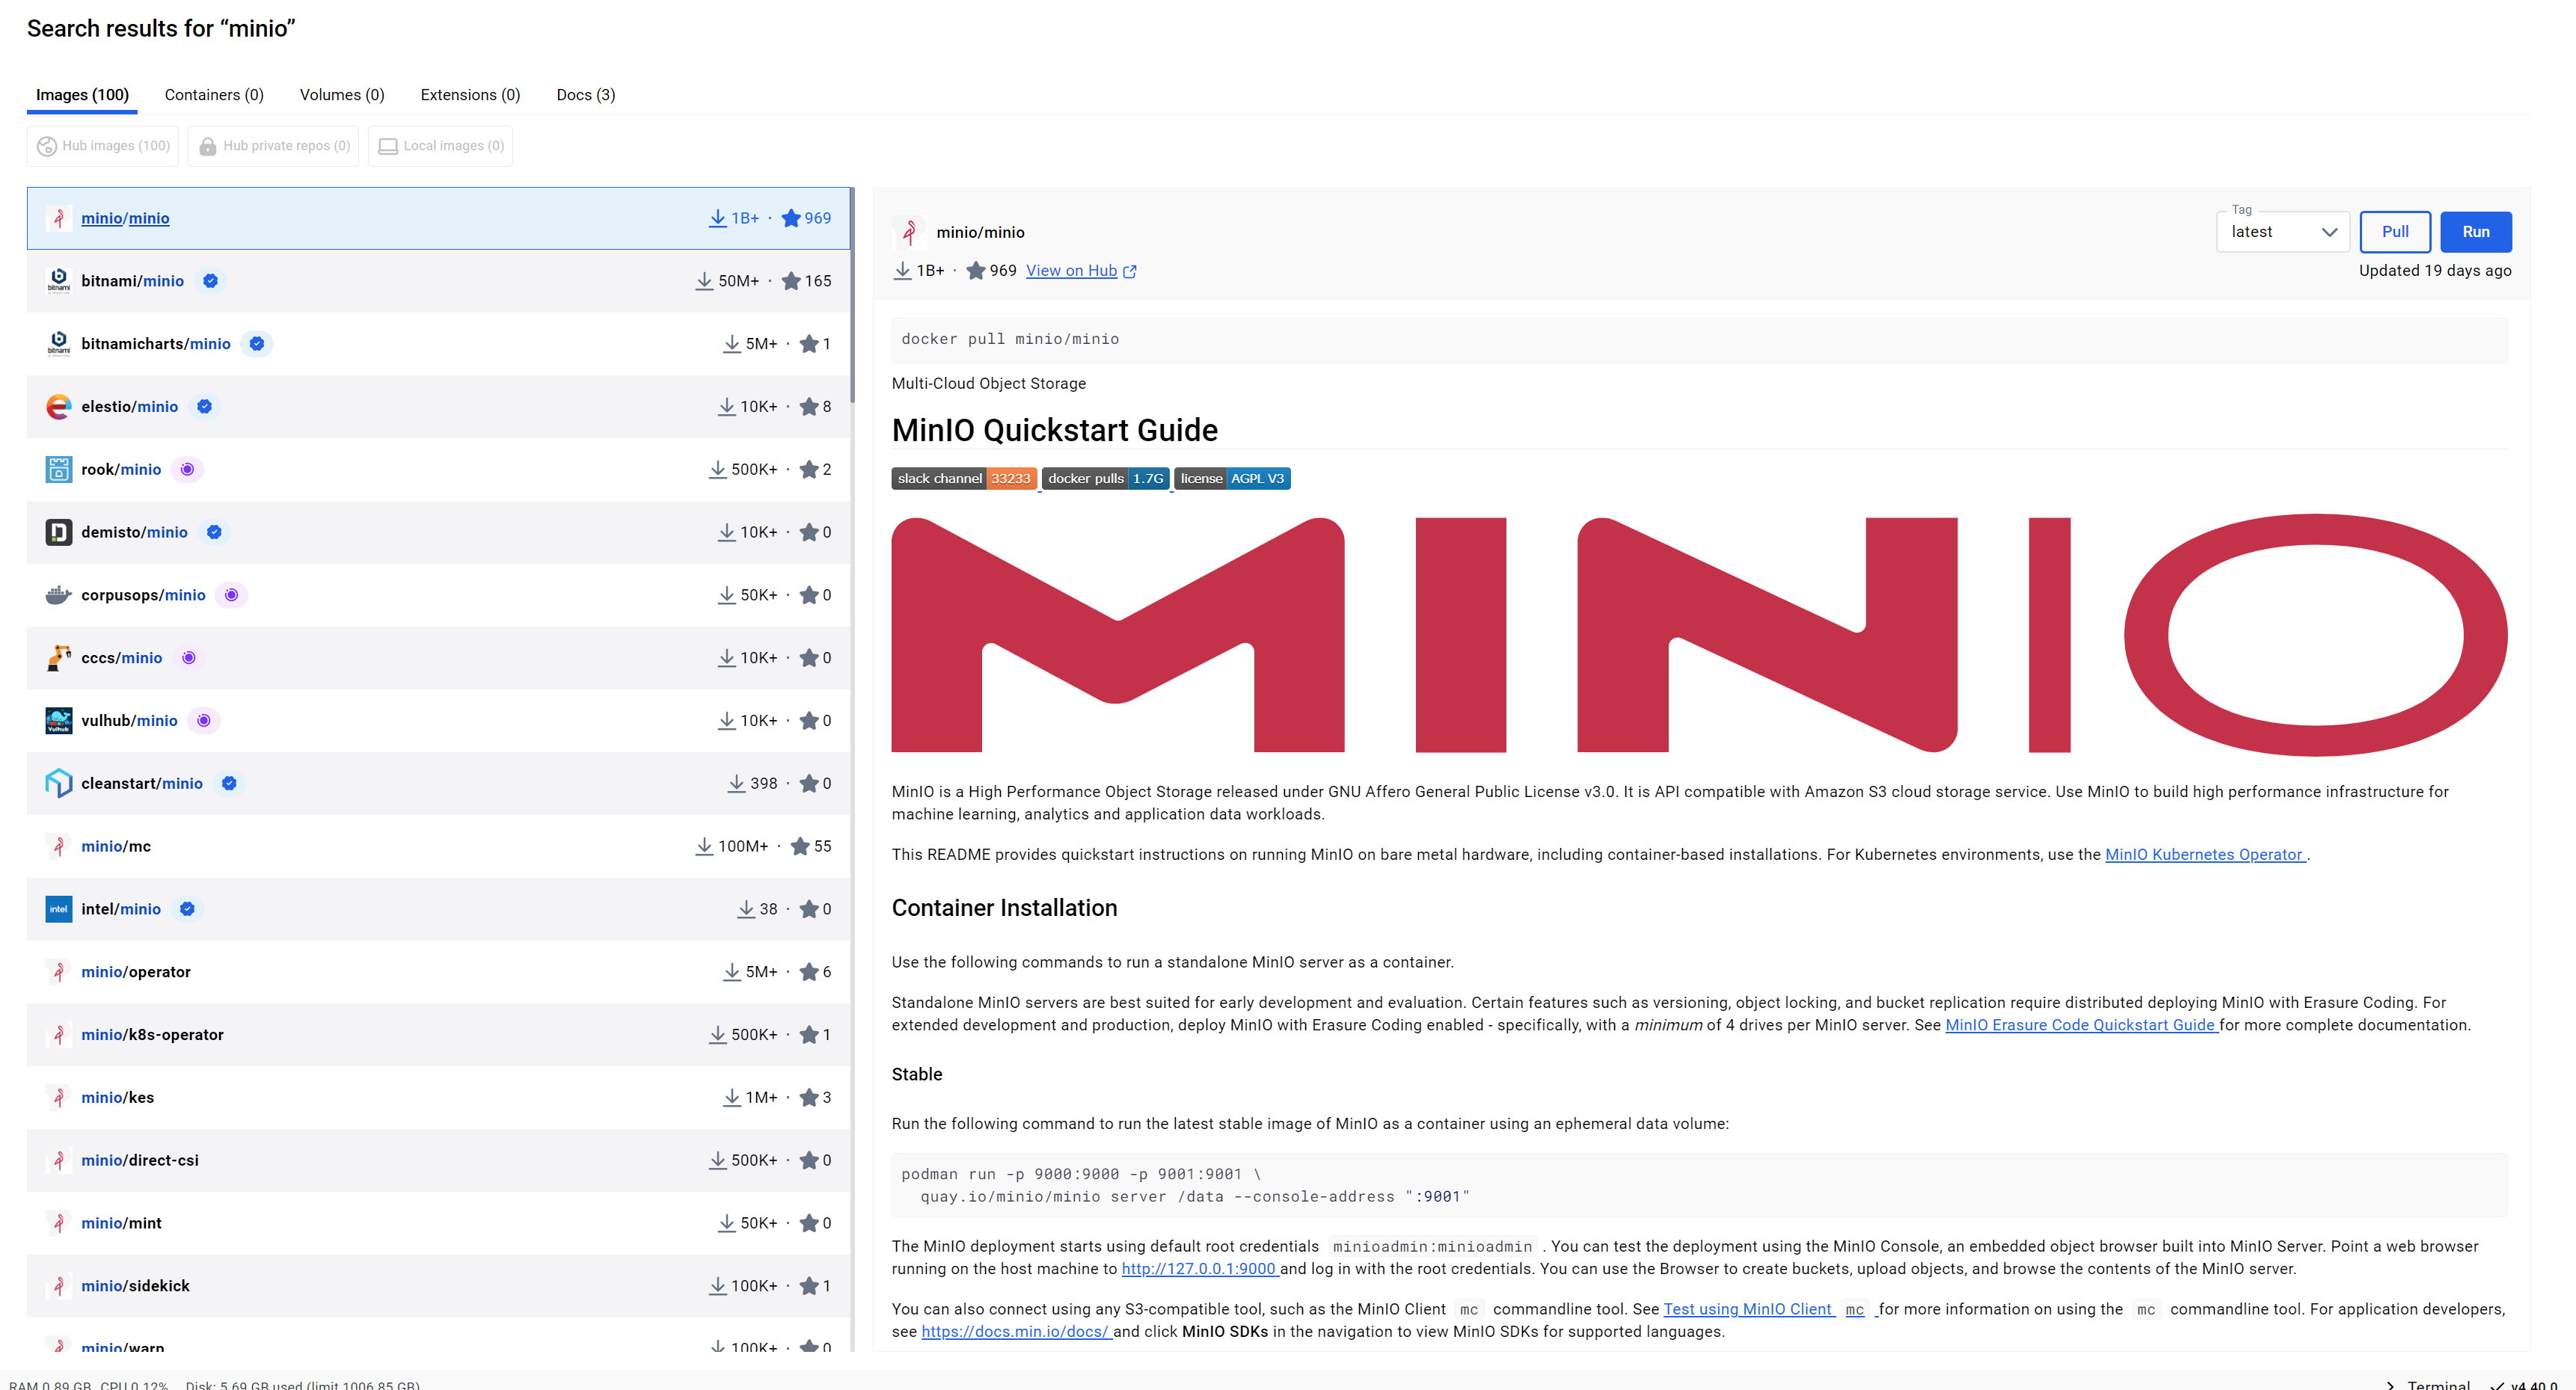This screenshot has height=1390, width=2576.
Task: Click the star icon in minio/minio row
Action: click(791, 218)
